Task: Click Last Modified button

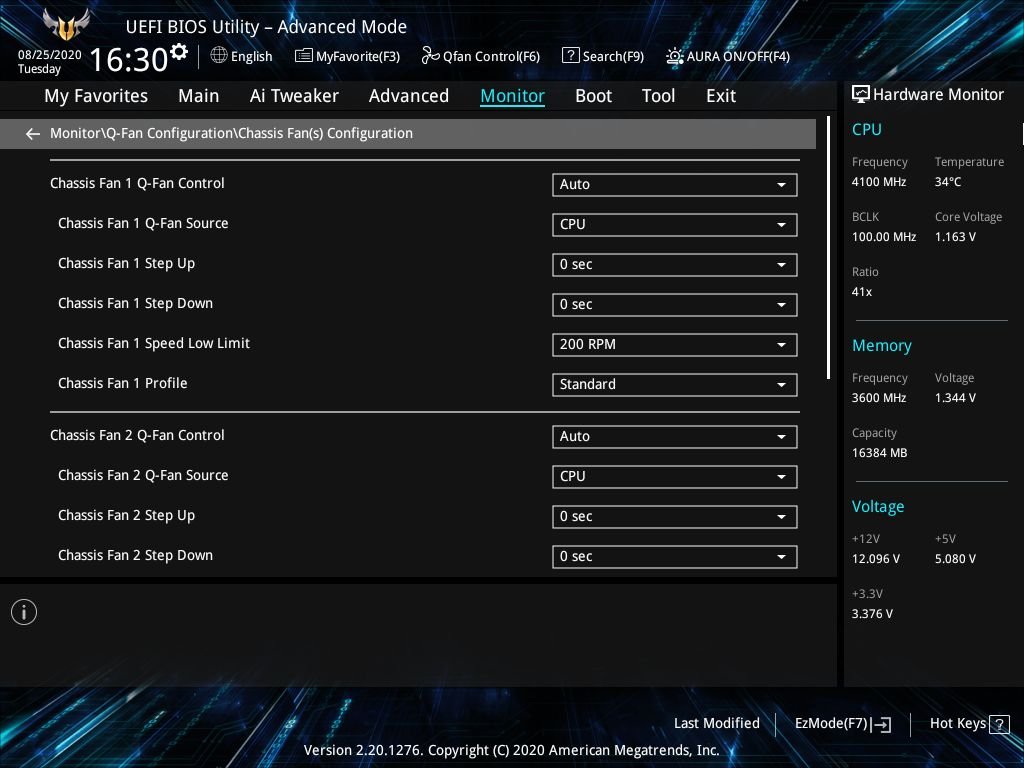Action: (x=716, y=724)
